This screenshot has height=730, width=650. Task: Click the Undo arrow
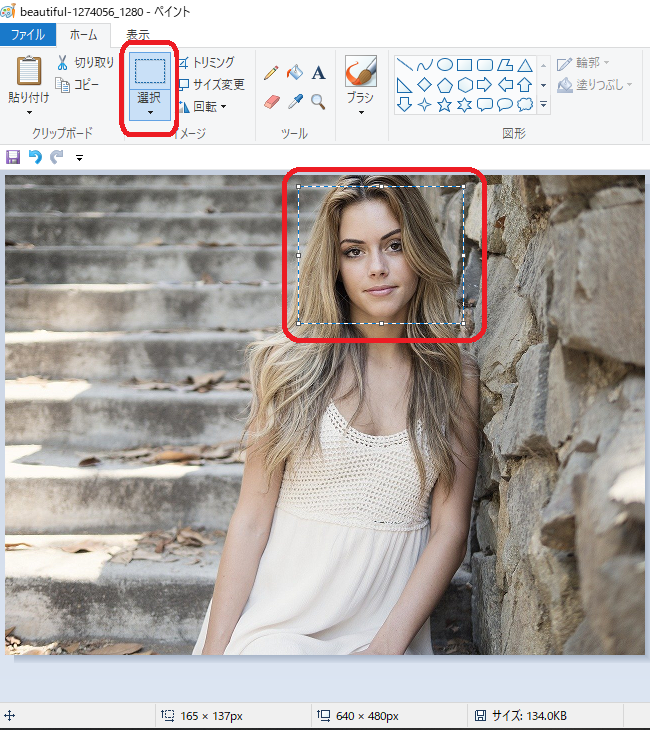point(35,157)
